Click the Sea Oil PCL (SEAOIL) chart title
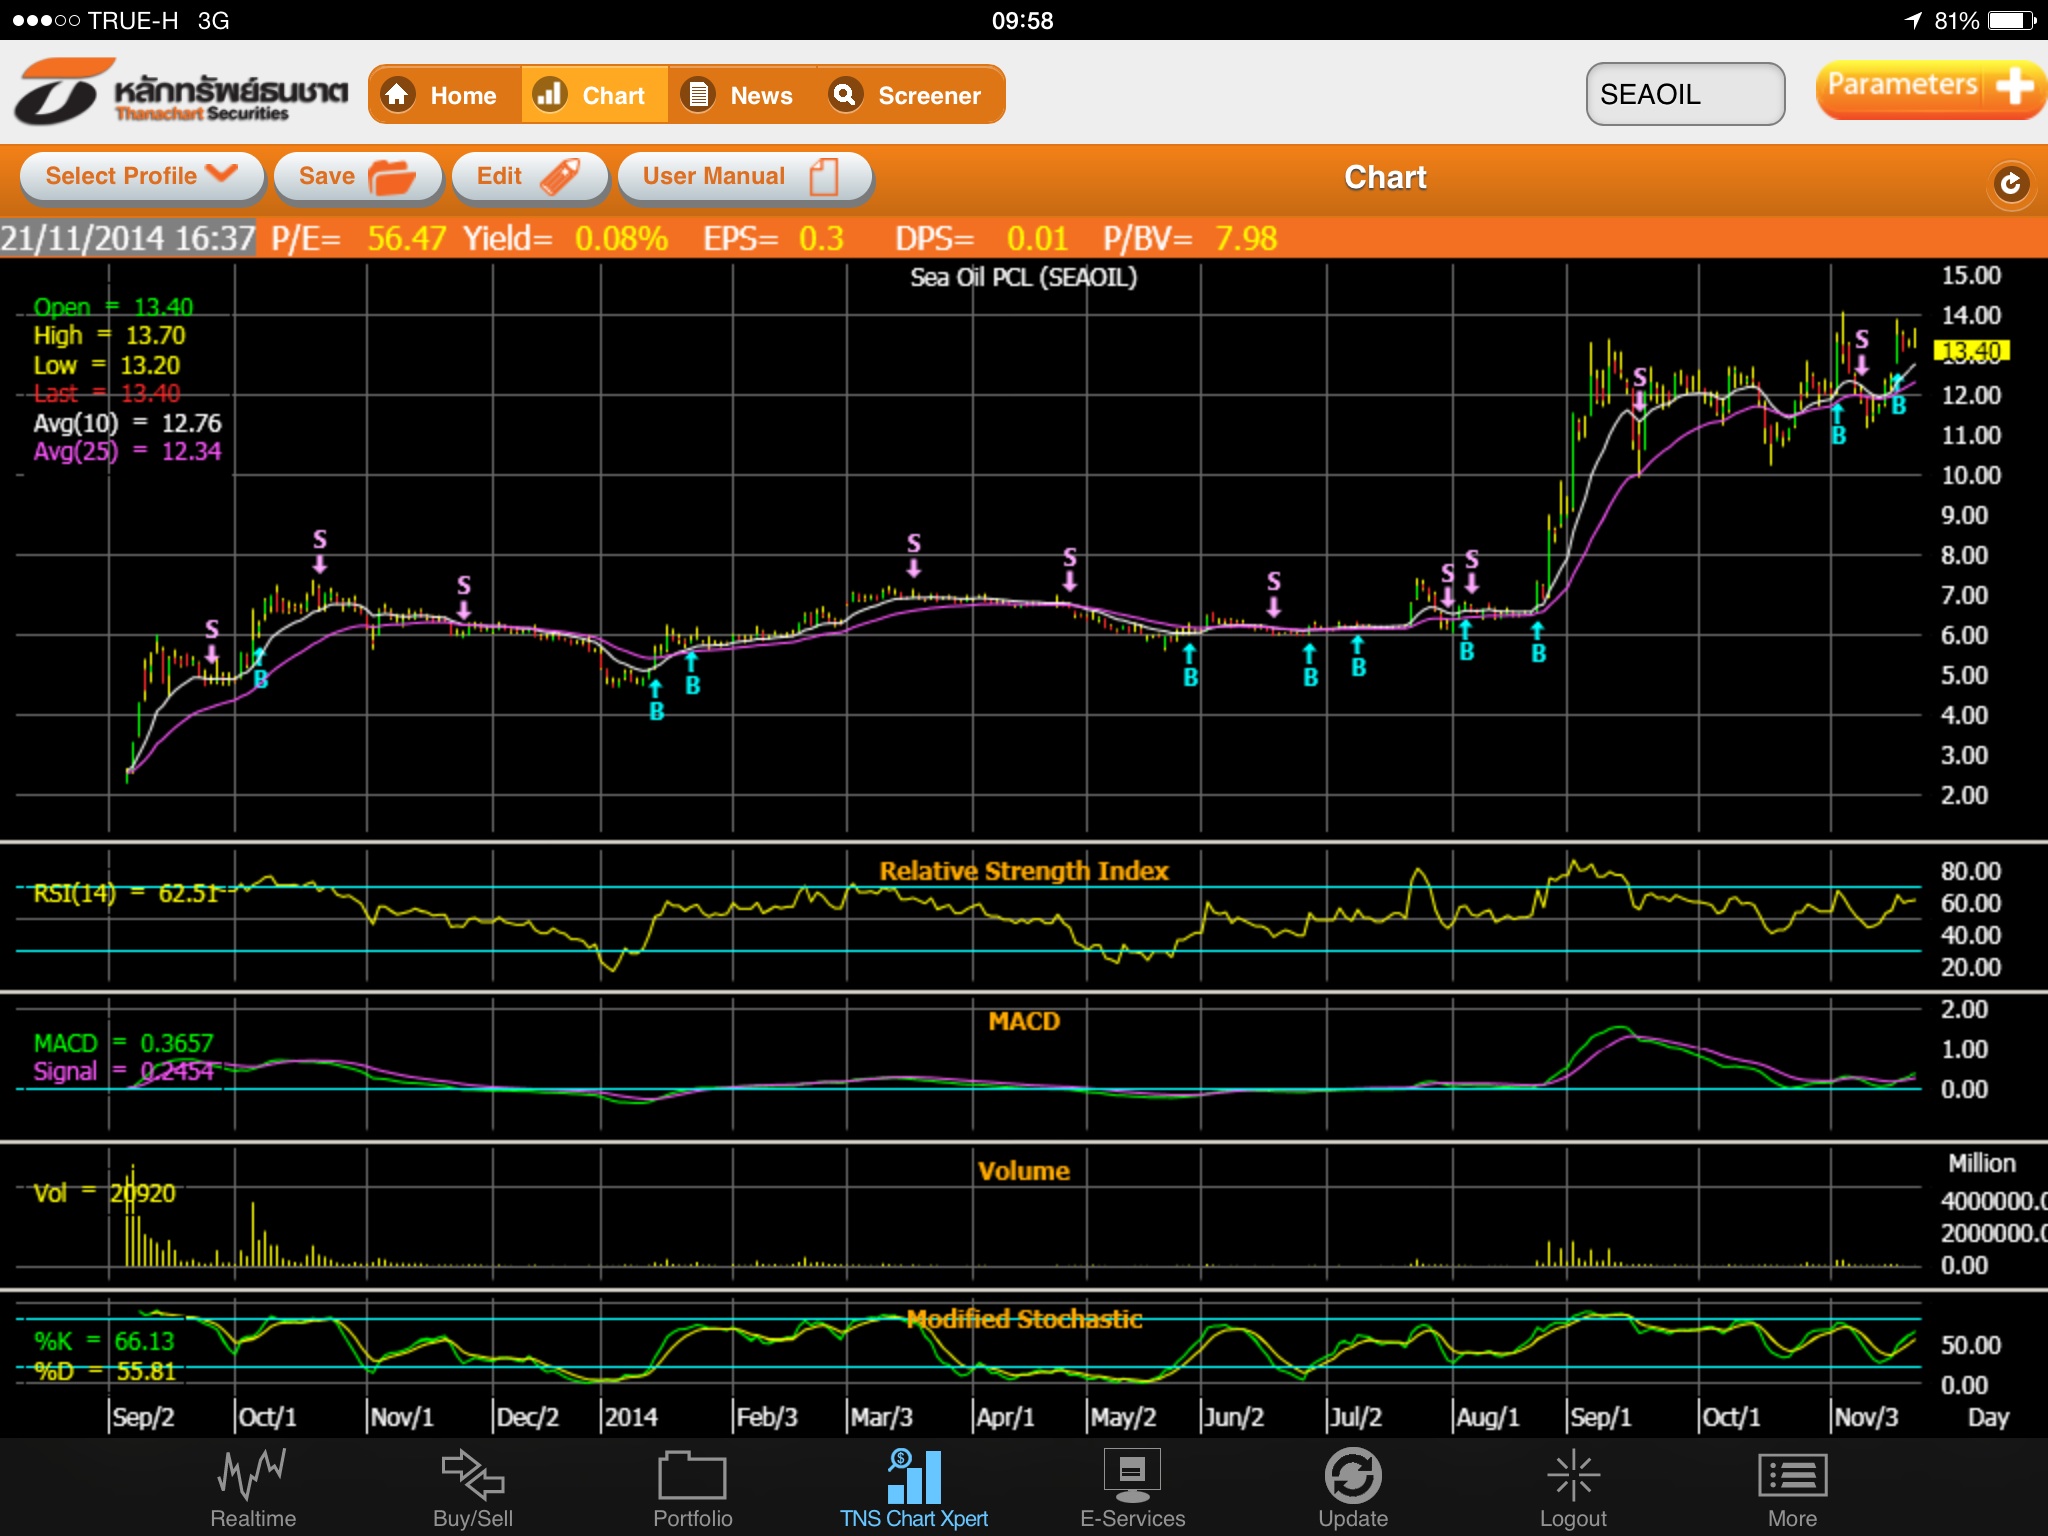The width and height of the screenshot is (2048, 1536). [x=1023, y=277]
